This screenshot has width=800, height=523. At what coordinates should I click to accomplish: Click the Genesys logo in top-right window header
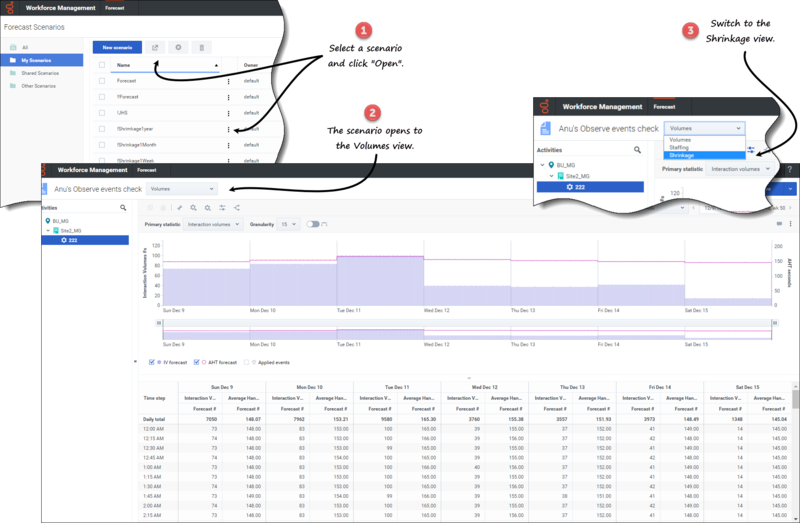point(546,106)
